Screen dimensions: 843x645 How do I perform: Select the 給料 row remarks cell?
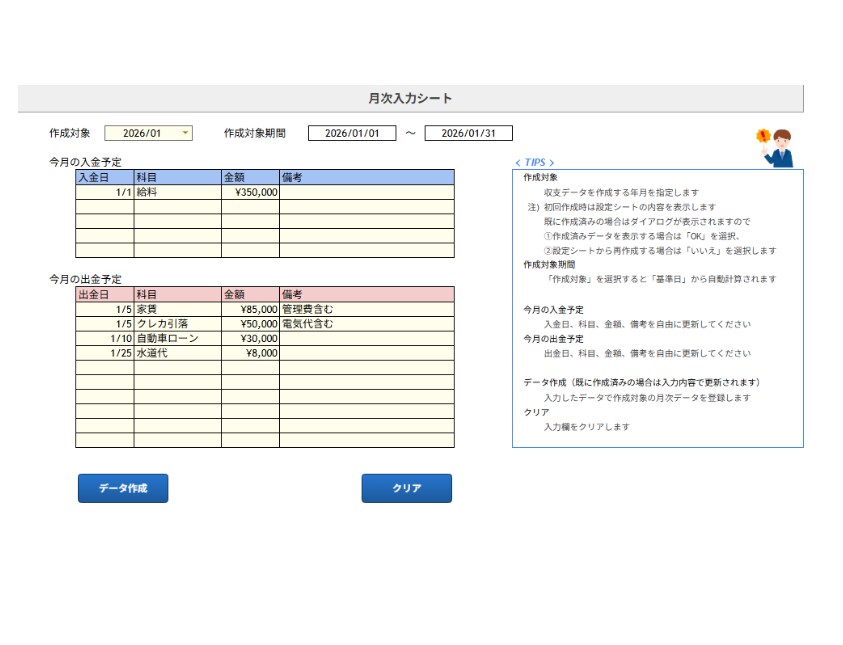[x=367, y=192]
